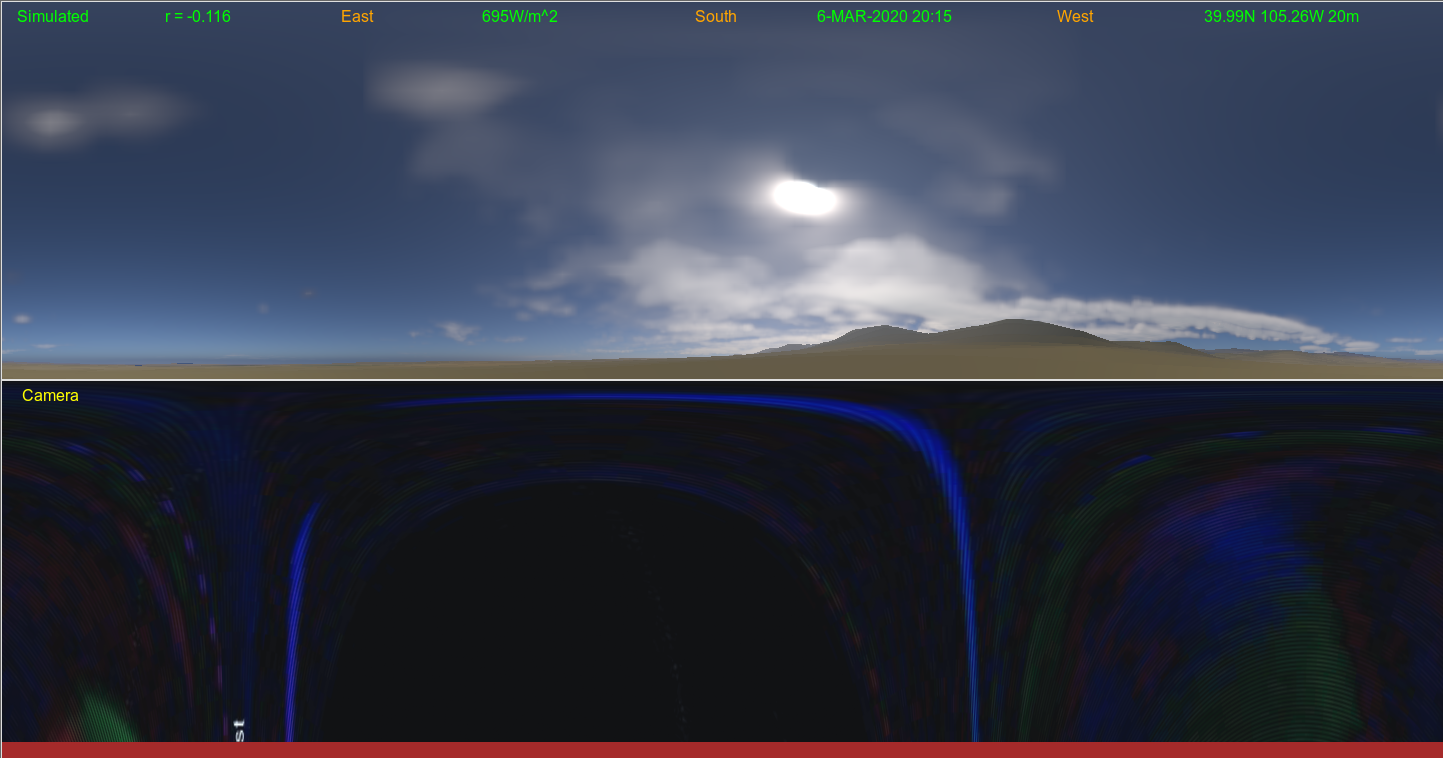
Task: Click the rotated white "st" text
Action: [238, 729]
